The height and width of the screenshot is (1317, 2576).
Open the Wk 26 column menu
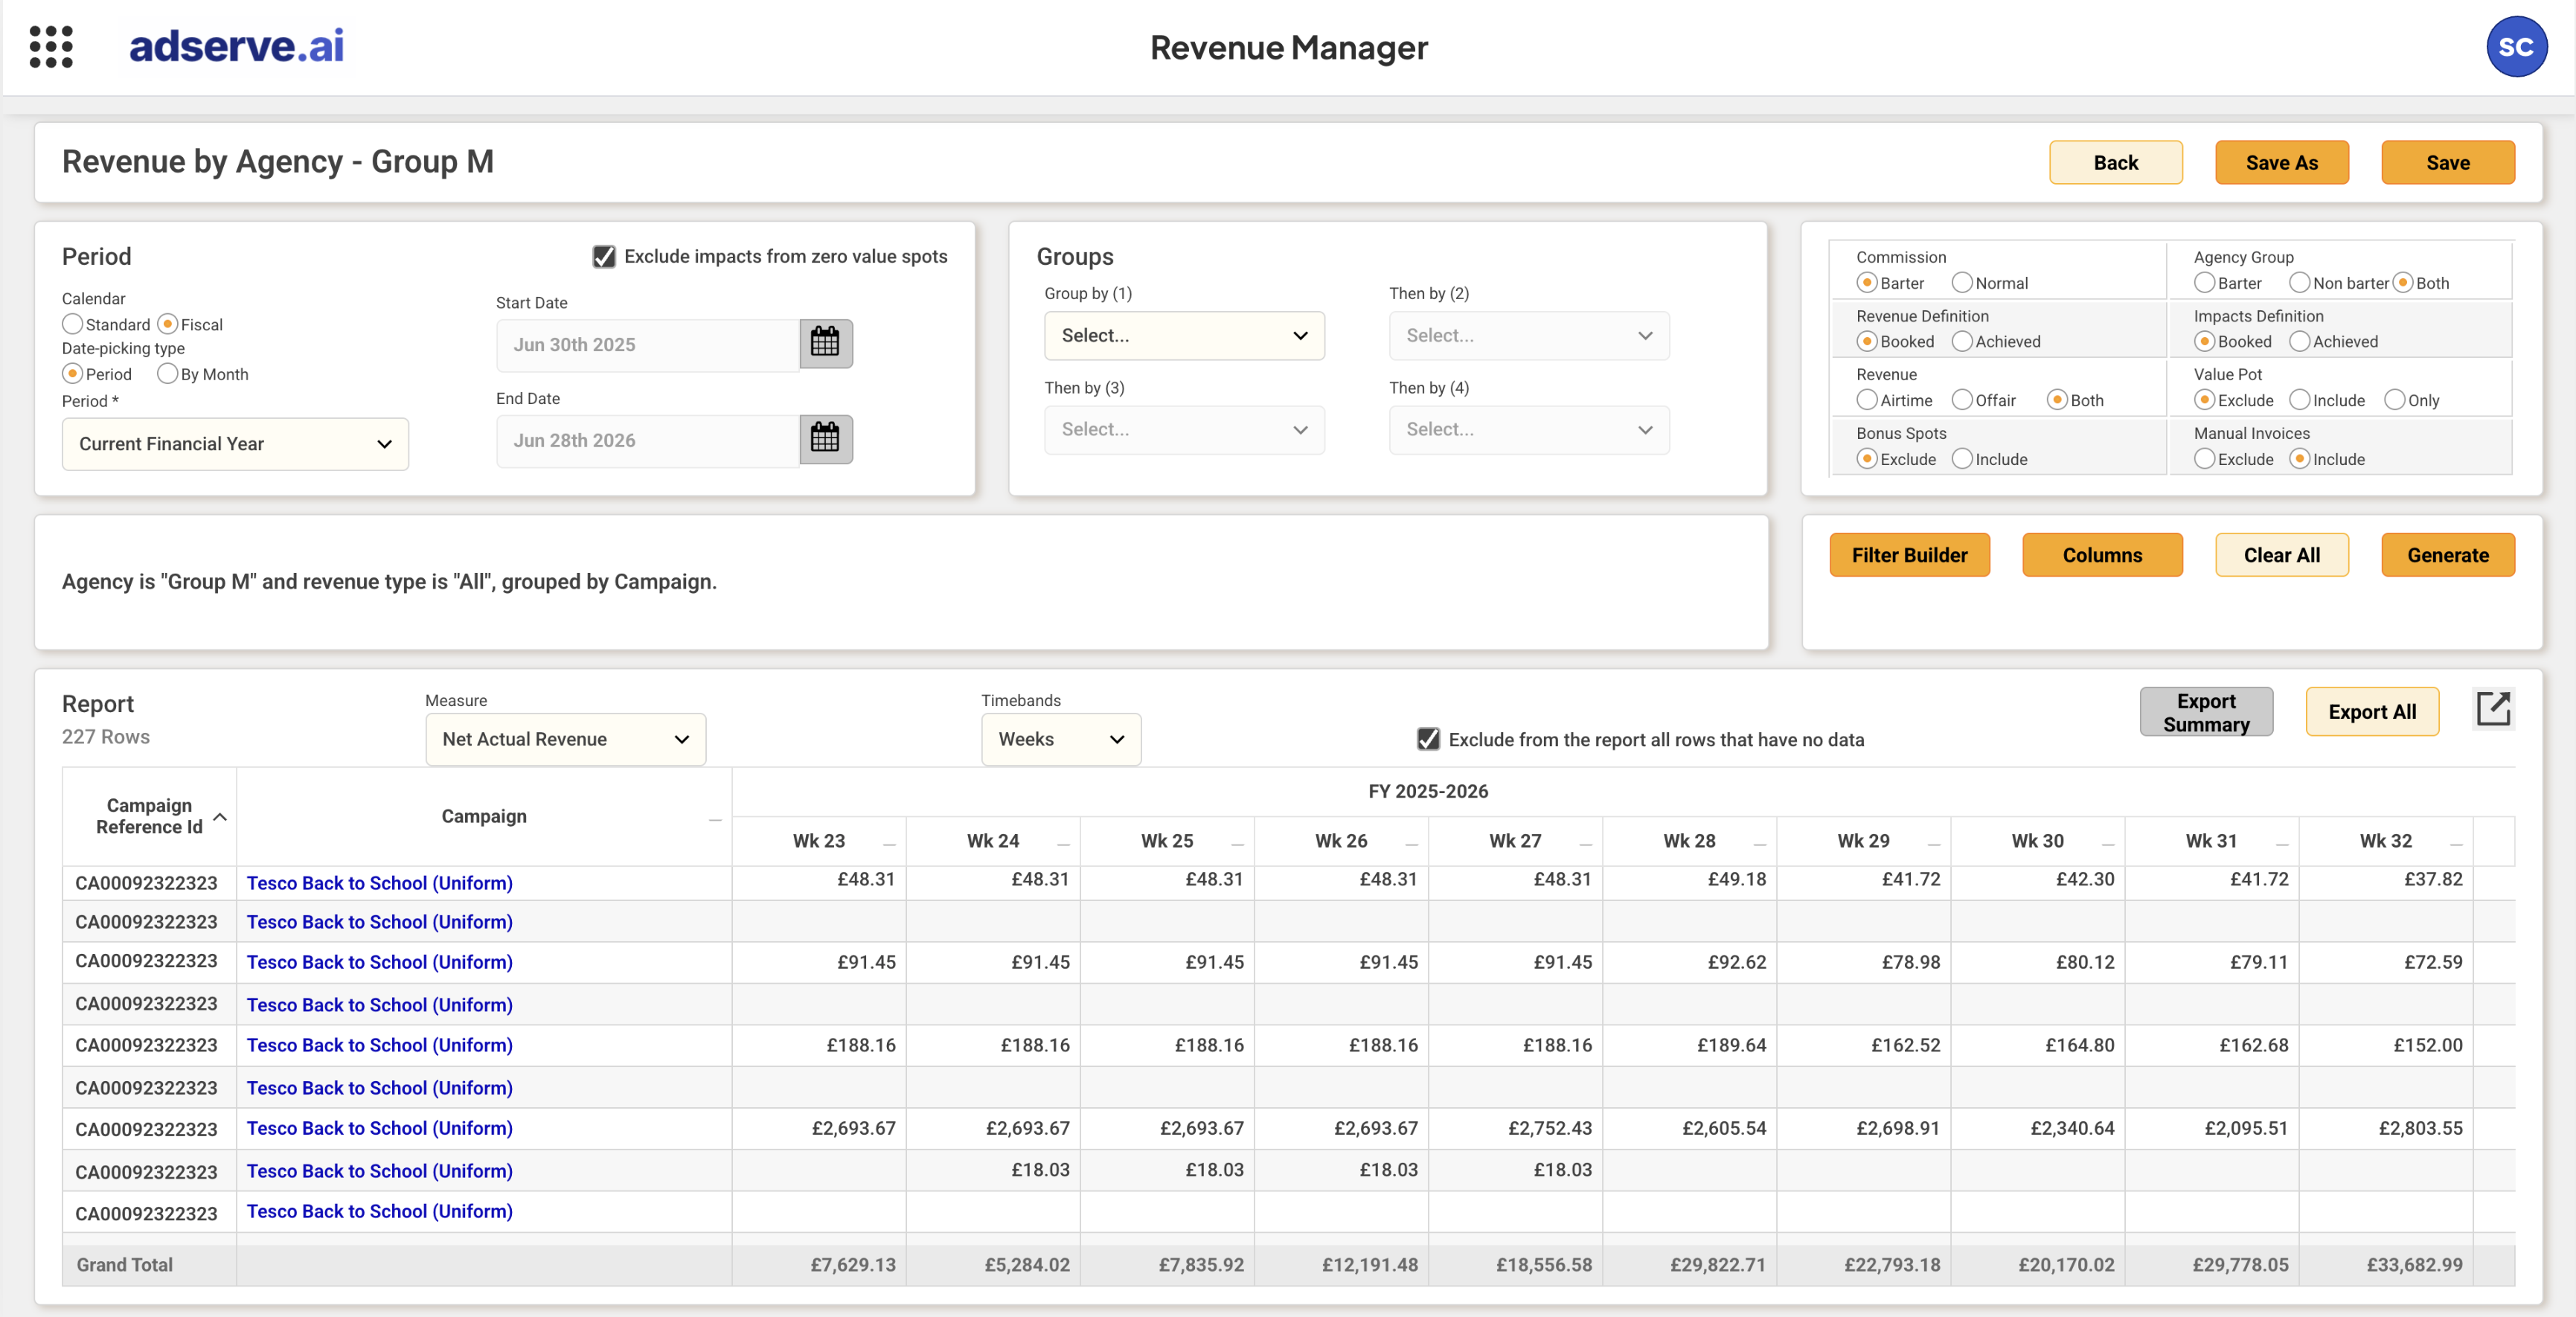click(1411, 844)
